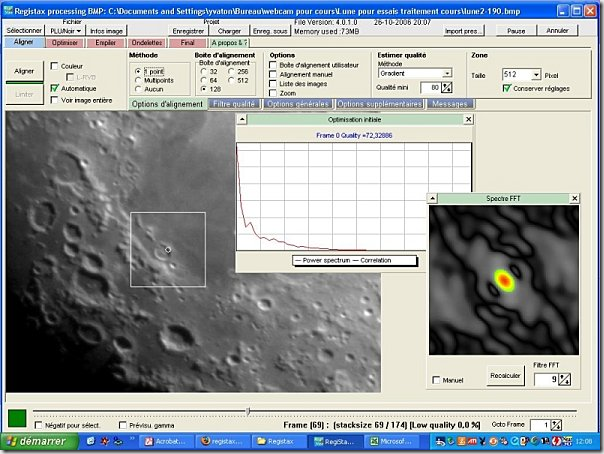Click the stepper icon beside Qualité mini
The width and height of the screenshot is (604, 454).
pyautogui.click(x=447, y=88)
